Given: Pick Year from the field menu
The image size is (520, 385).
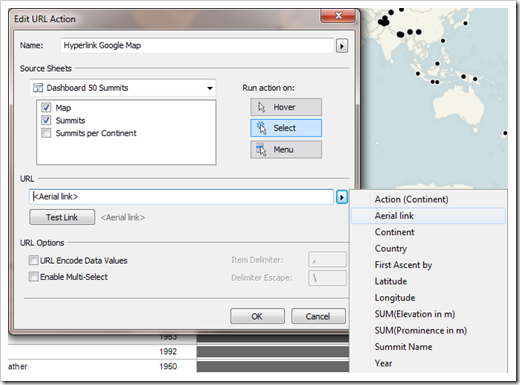Looking at the screenshot, I should pyautogui.click(x=428, y=363).
